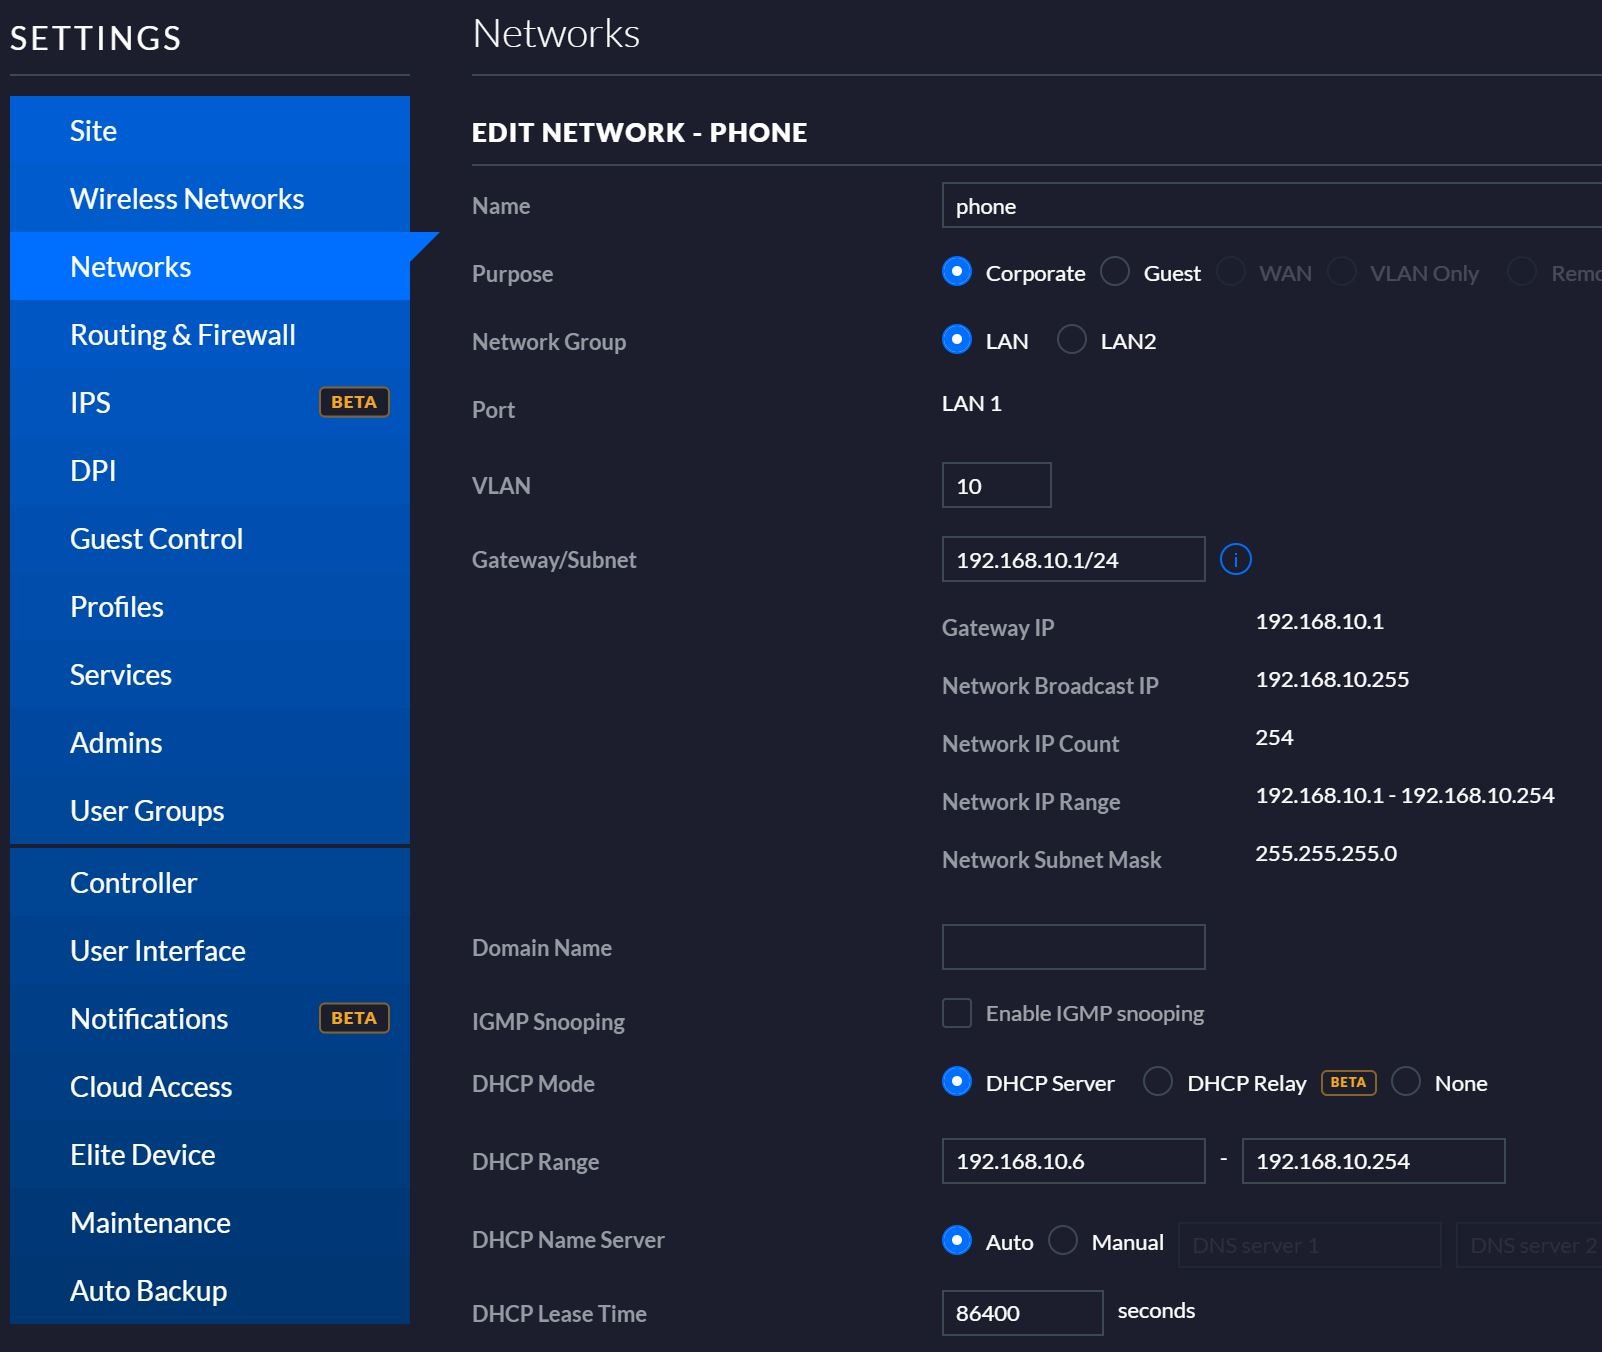This screenshot has height=1352, width=1602.
Task: Click the Domain Name field
Action: pos(1073,947)
